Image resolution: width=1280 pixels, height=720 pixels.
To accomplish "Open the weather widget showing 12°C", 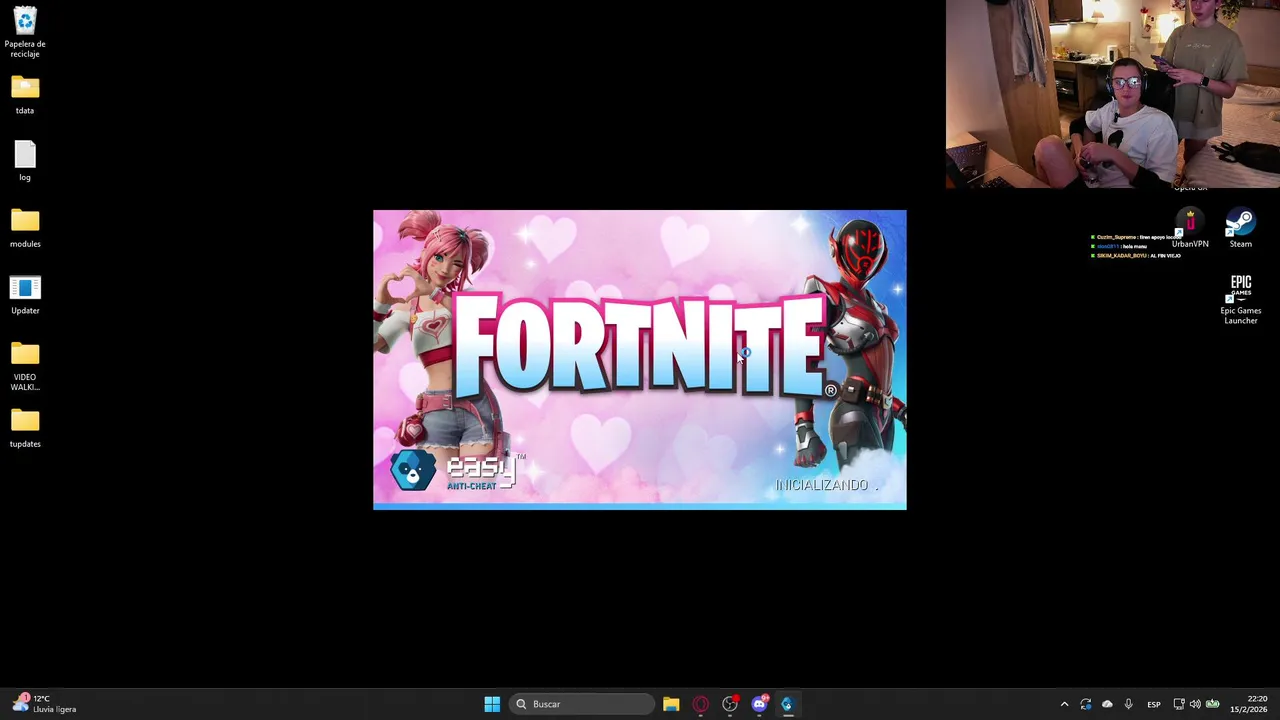I will (x=43, y=704).
